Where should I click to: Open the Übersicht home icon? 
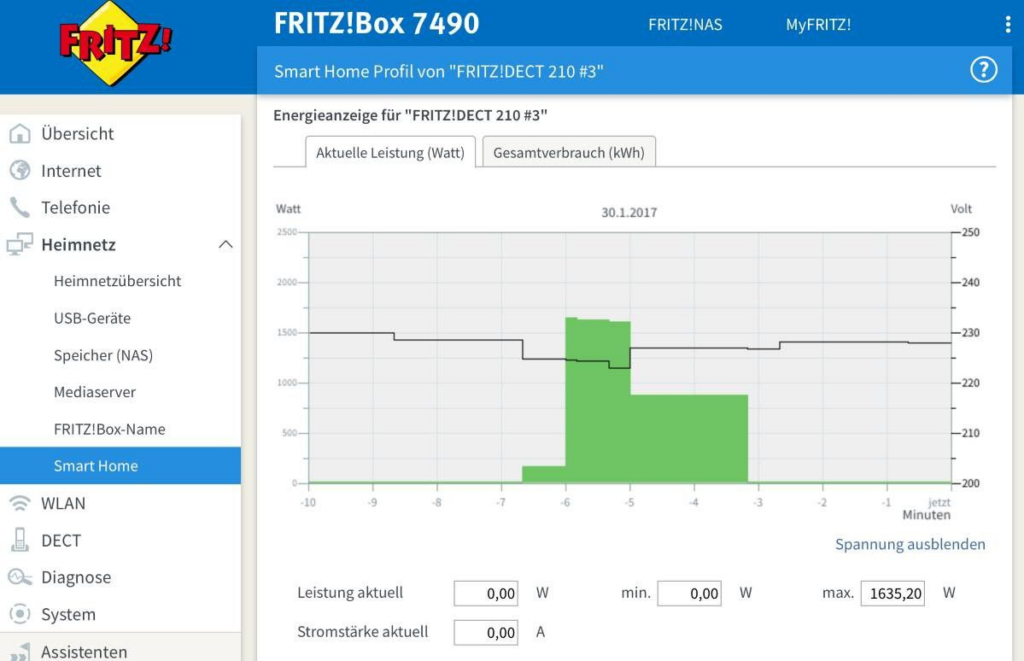click(19, 133)
